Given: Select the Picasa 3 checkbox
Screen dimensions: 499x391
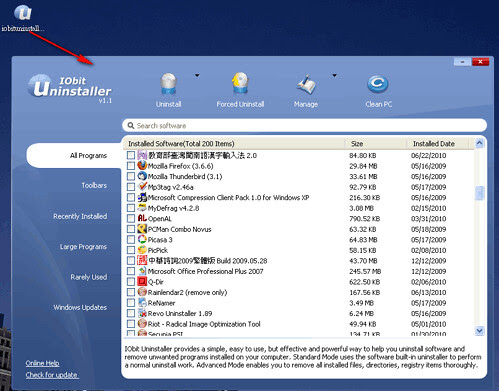Looking at the screenshot, I should pos(131,240).
